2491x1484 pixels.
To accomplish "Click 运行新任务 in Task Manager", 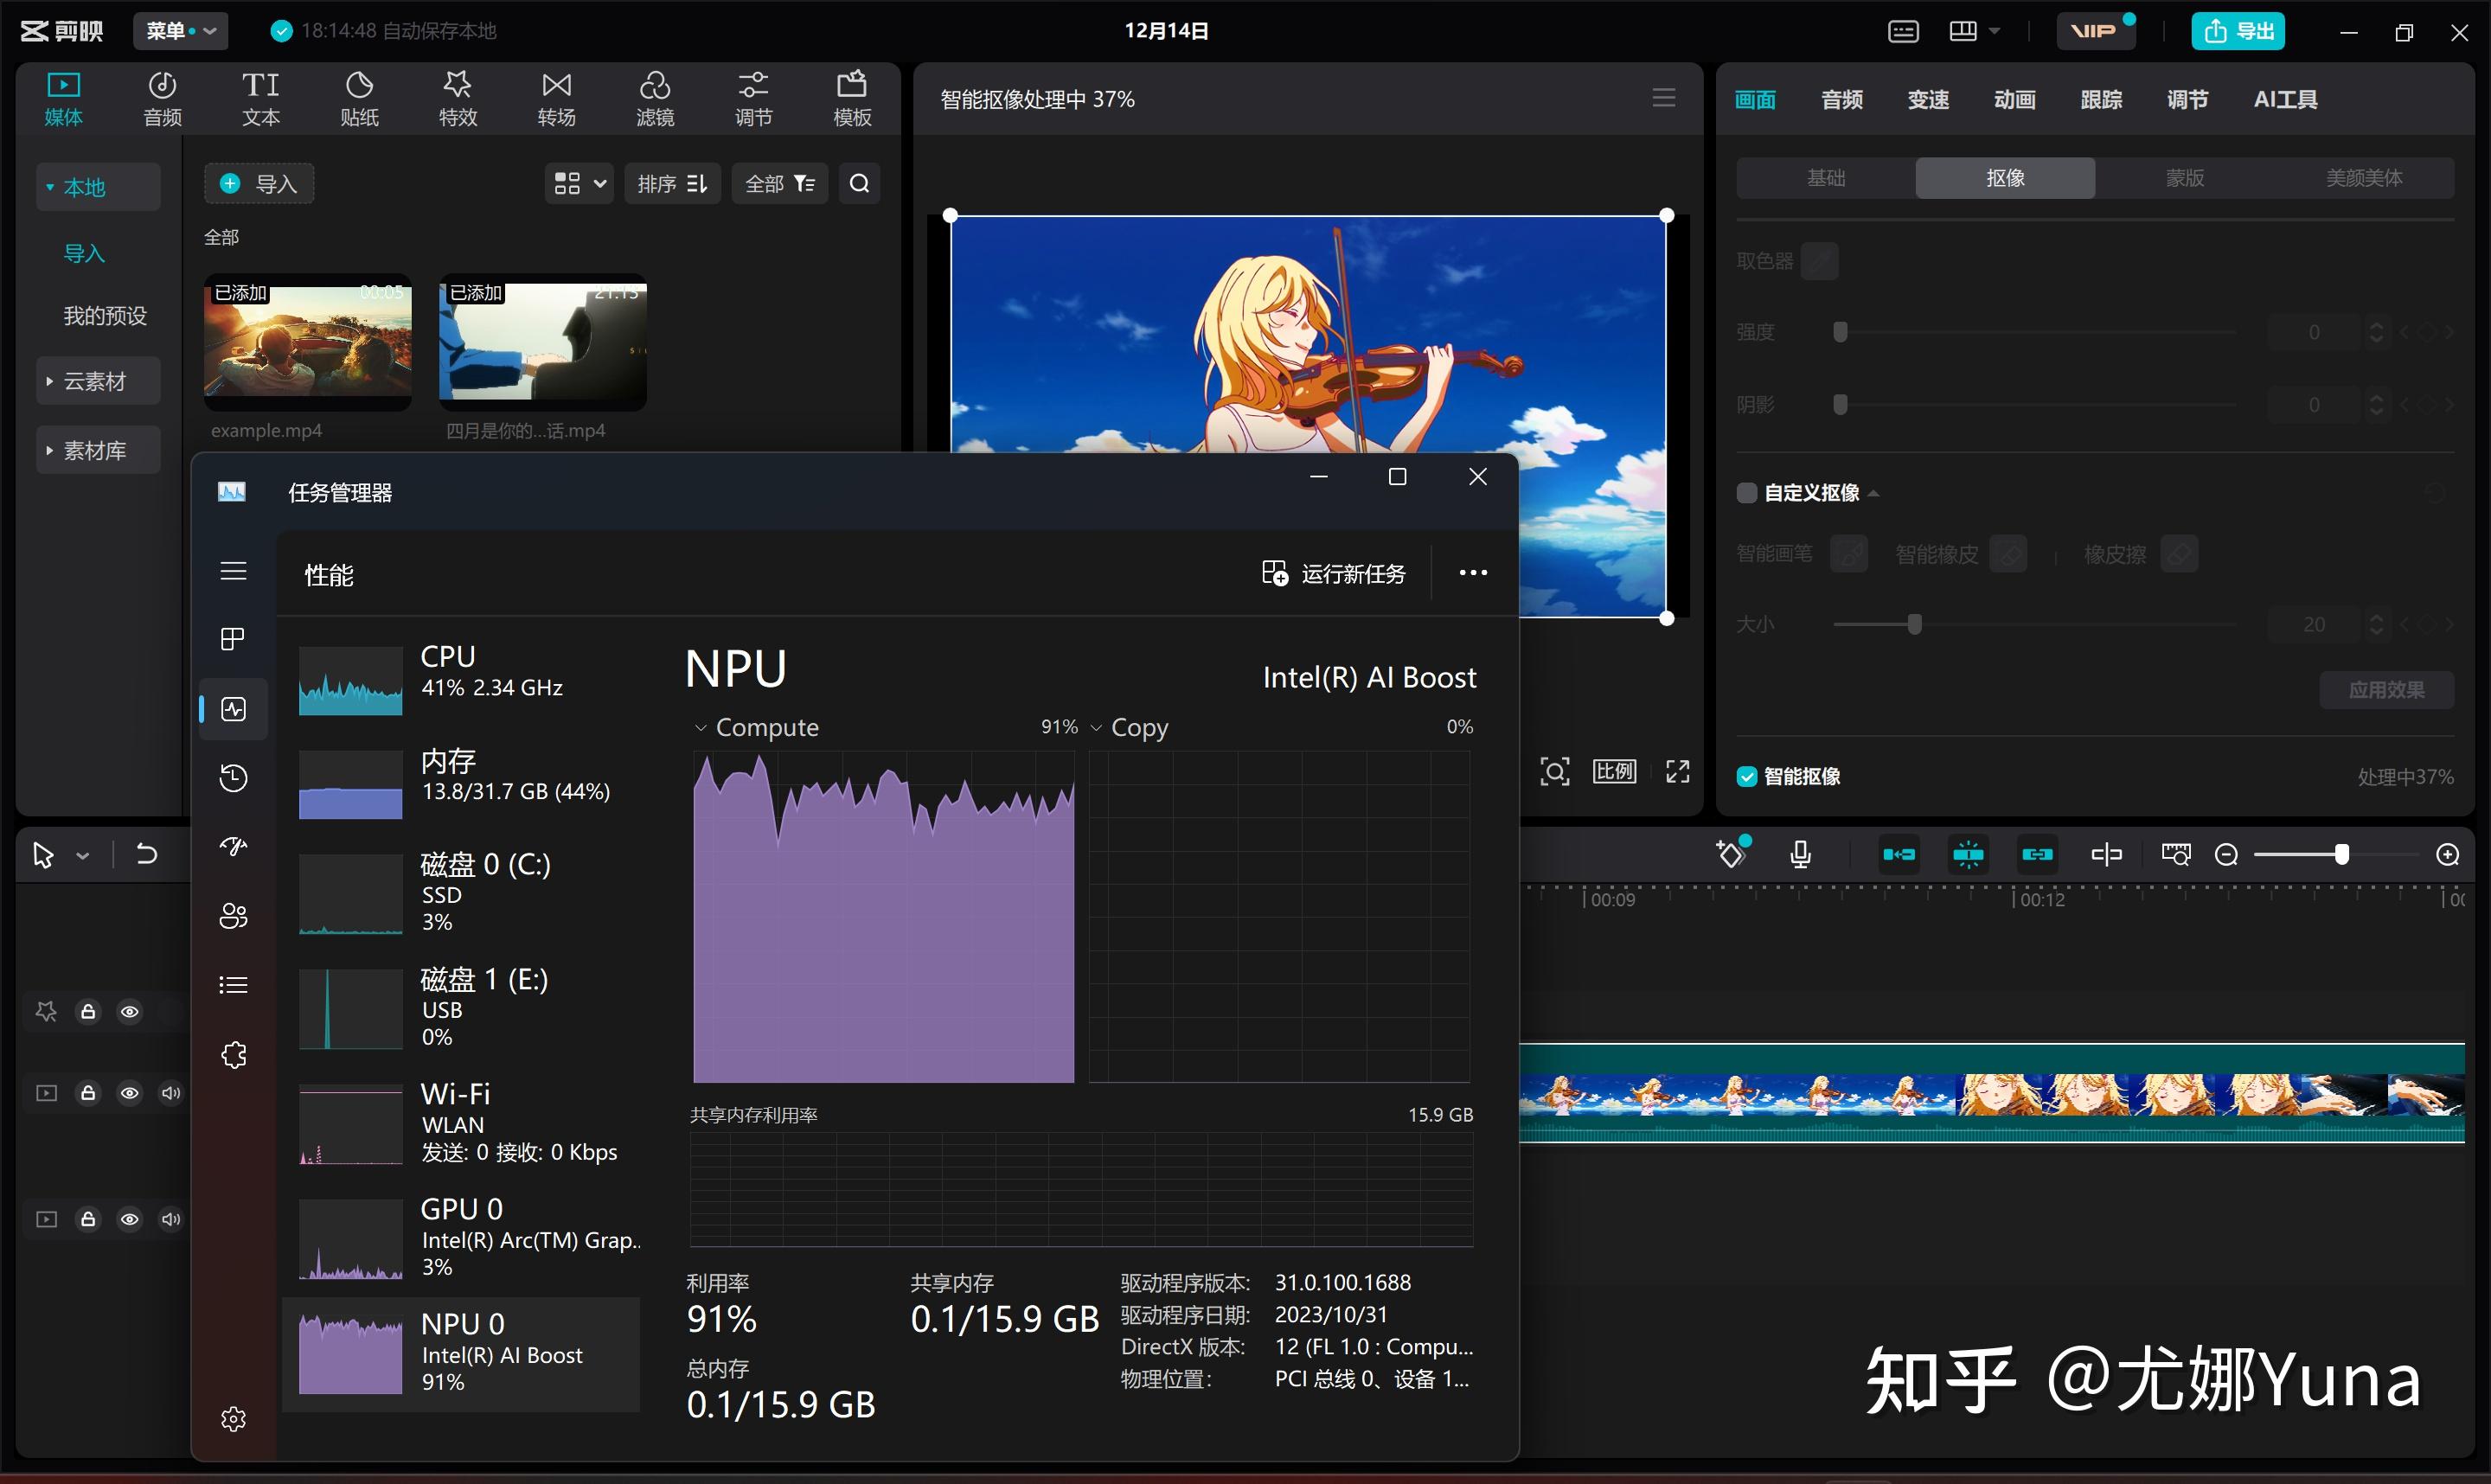I will (x=1333, y=573).
